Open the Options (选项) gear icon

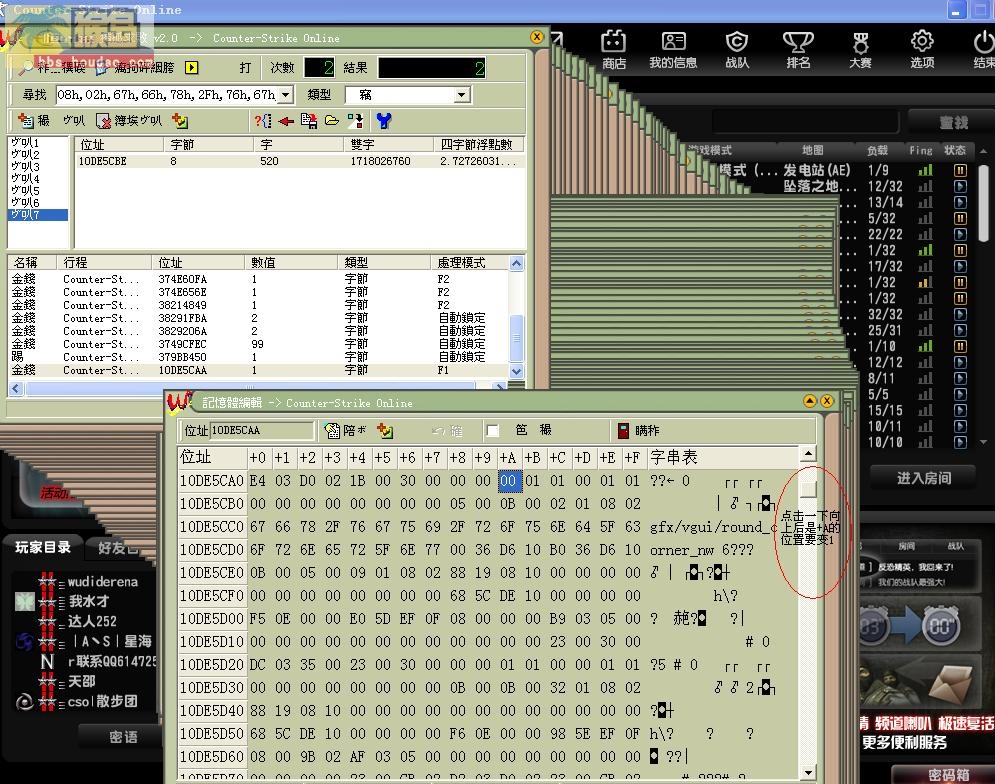(922, 50)
